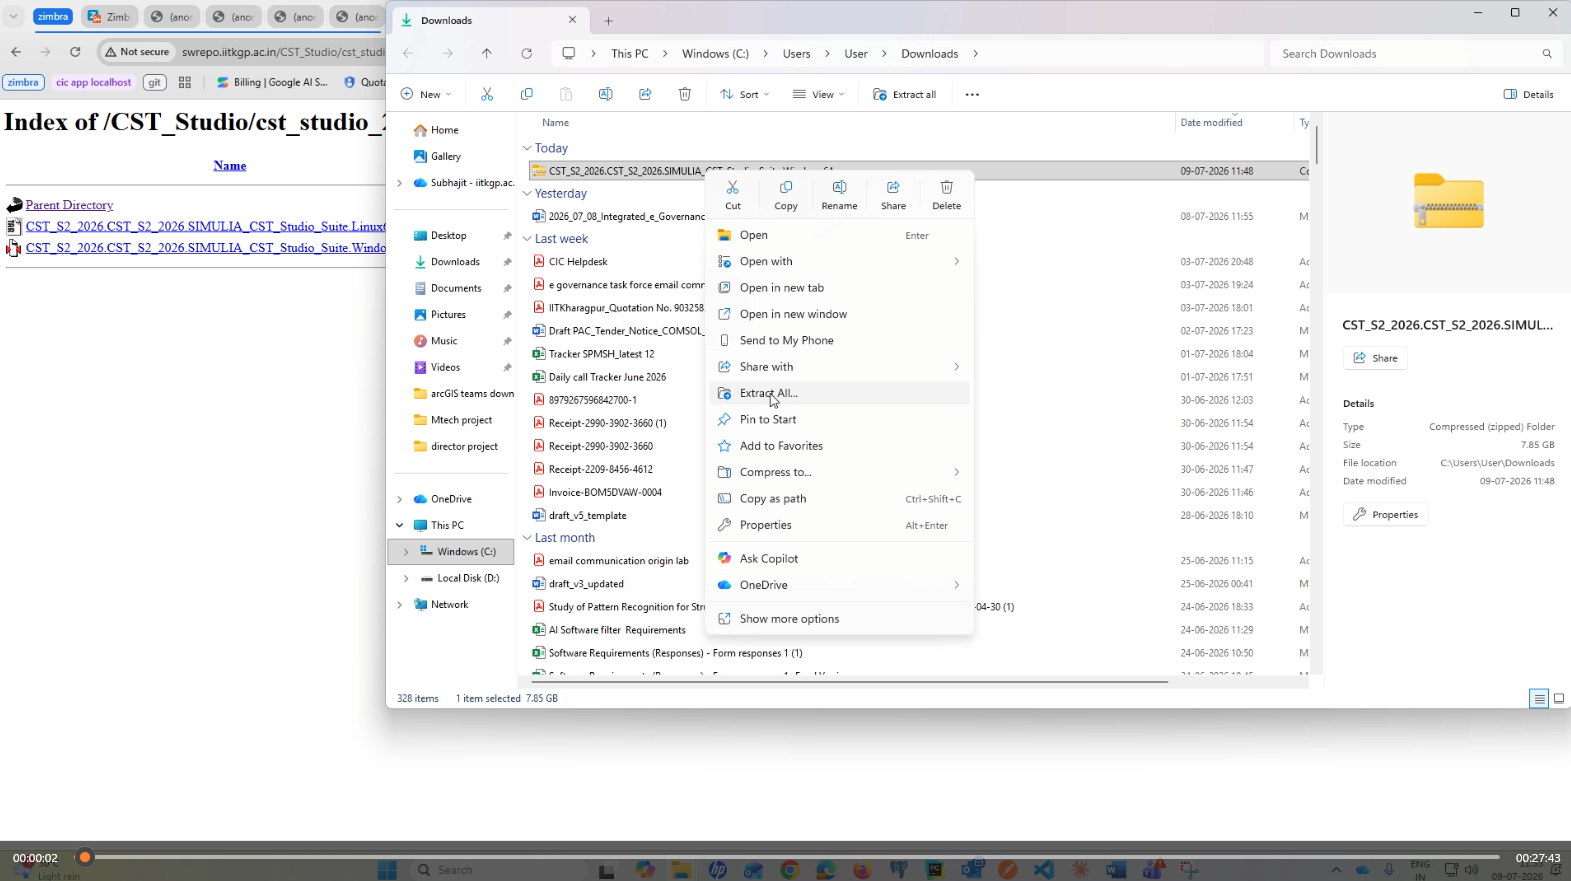The width and height of the screenshot is (1571, 881).
Task: Click the Windows Start button on taskbar
Action: pos(387,870)
